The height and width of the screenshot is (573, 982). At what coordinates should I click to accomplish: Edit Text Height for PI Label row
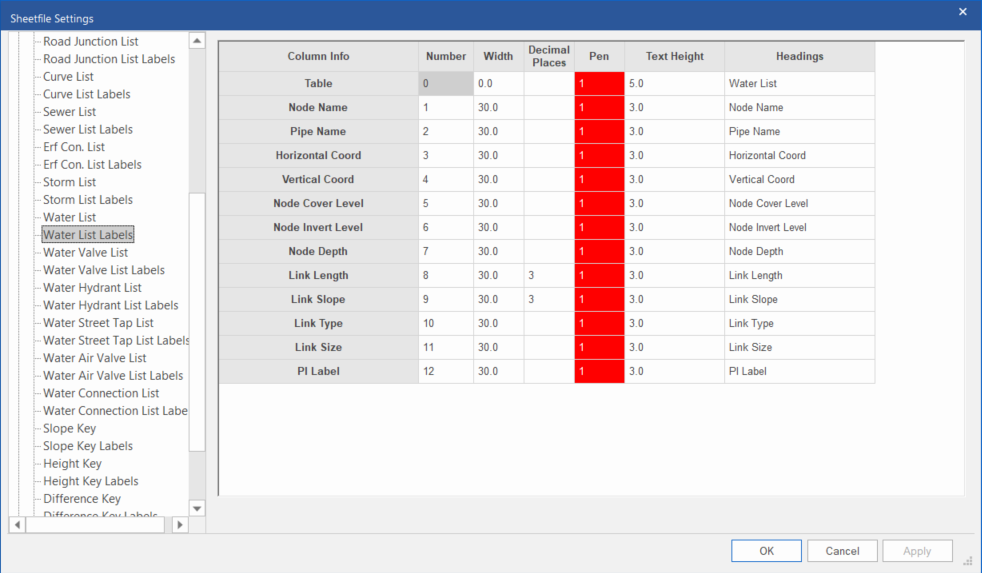tap(674, 372)
